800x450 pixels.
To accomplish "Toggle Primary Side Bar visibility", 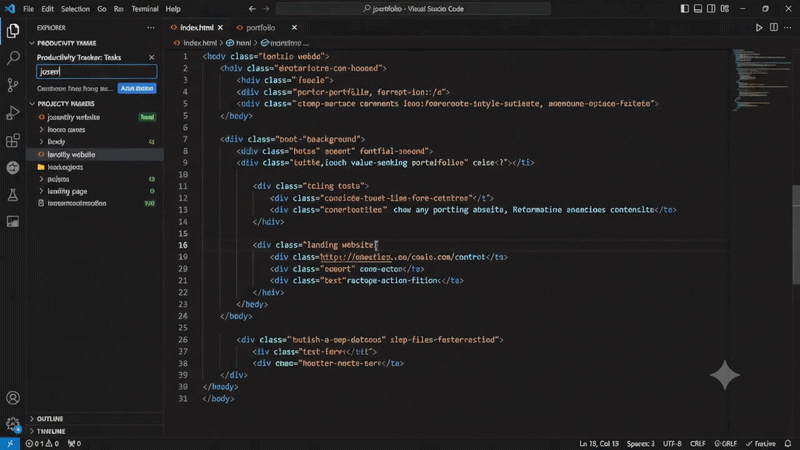I will 685,9.
